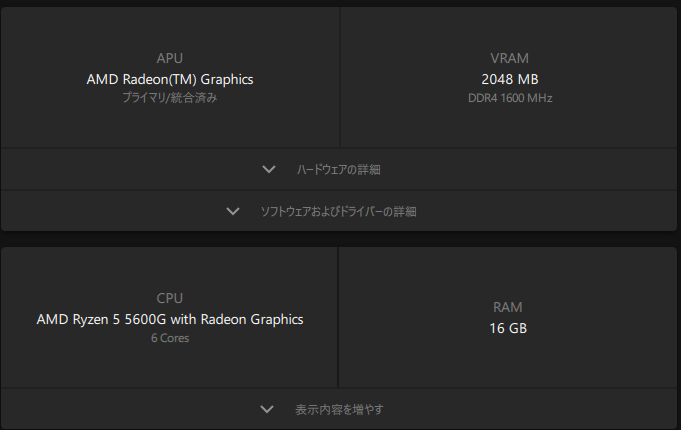Image resolution: width=681 pixels, height=430 pixels.
Task: Click the プライマリ/統合済み status text
Action: coord(170,98)
